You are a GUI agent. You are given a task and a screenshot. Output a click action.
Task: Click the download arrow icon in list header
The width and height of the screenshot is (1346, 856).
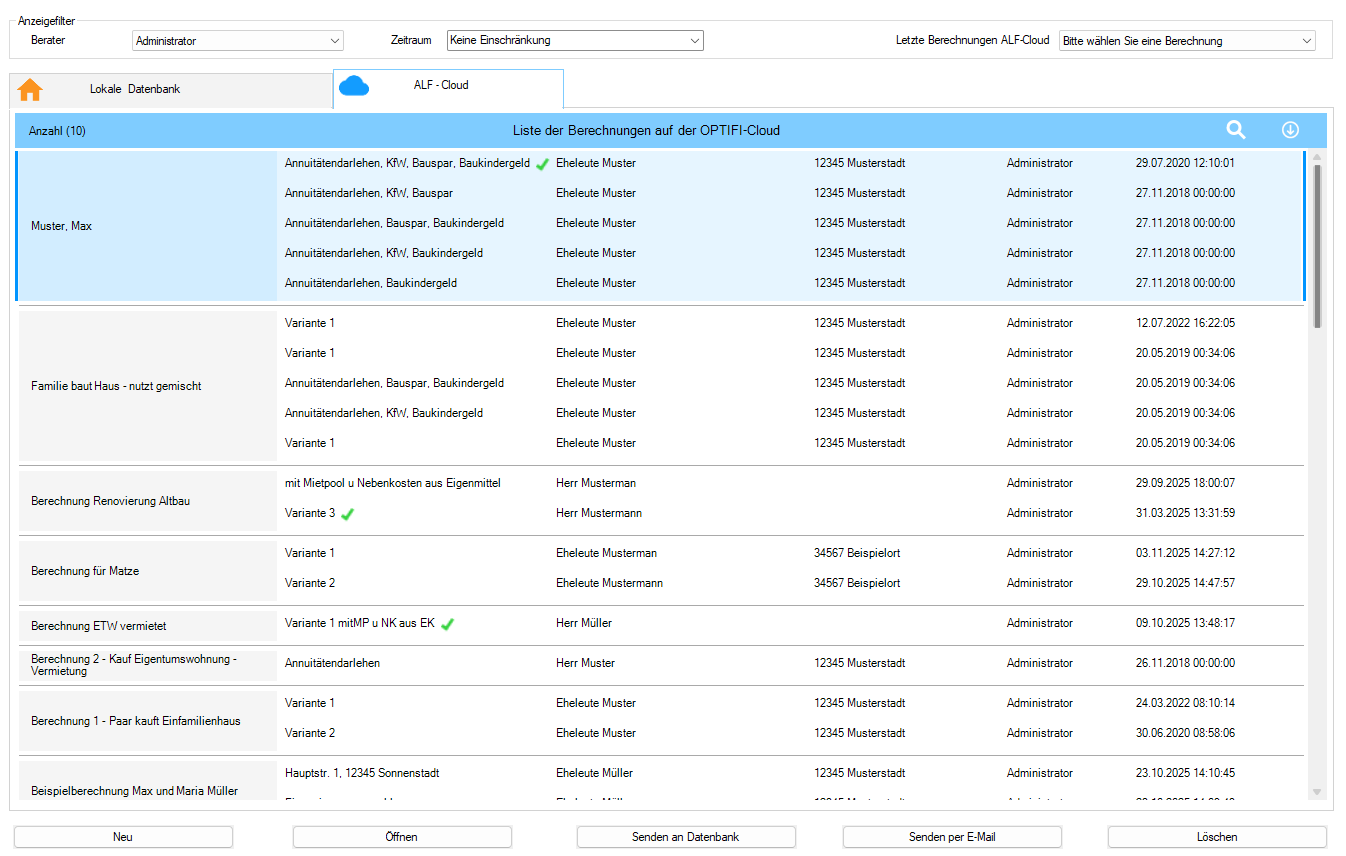[x=1290, y=130]
